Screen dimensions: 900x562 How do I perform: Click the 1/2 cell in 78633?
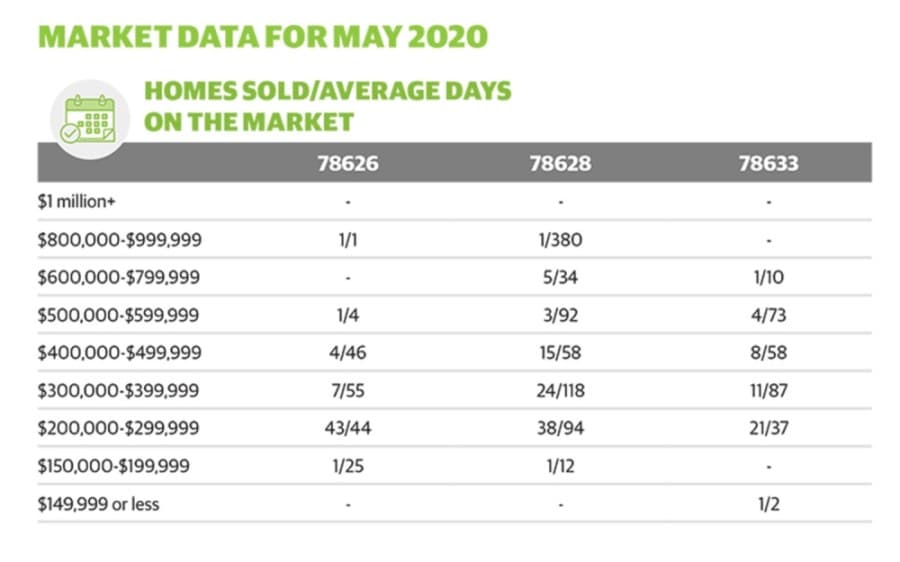point(769,504)
